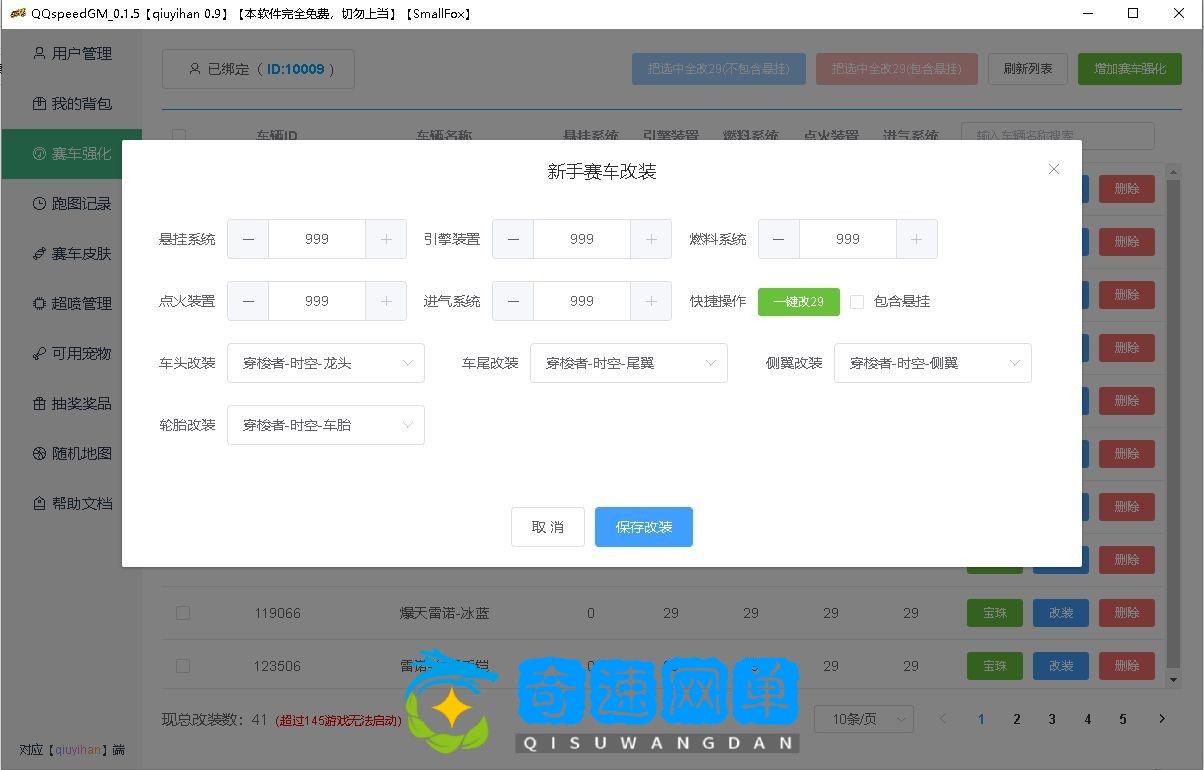Expand the 轮胎改装 dropdown

(x=325, y=425)
